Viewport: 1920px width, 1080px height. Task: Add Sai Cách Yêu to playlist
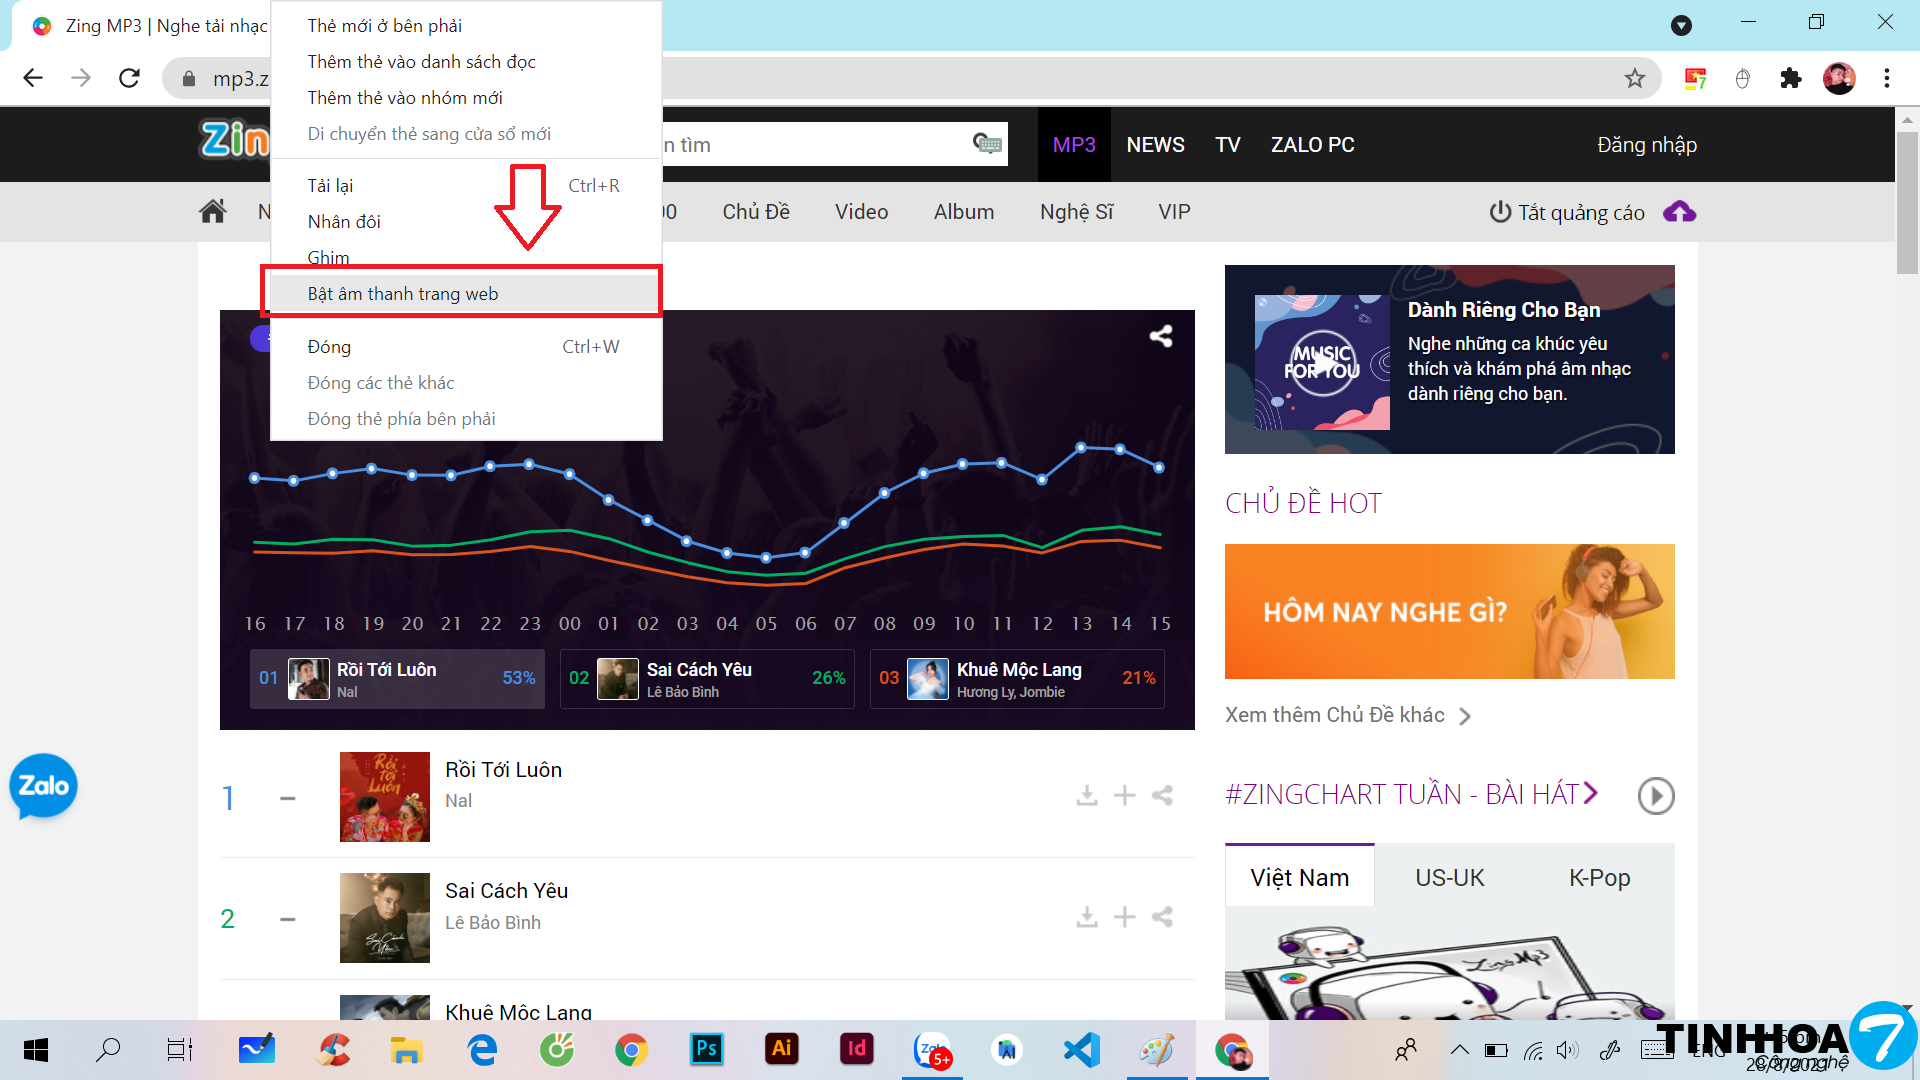1125,917
